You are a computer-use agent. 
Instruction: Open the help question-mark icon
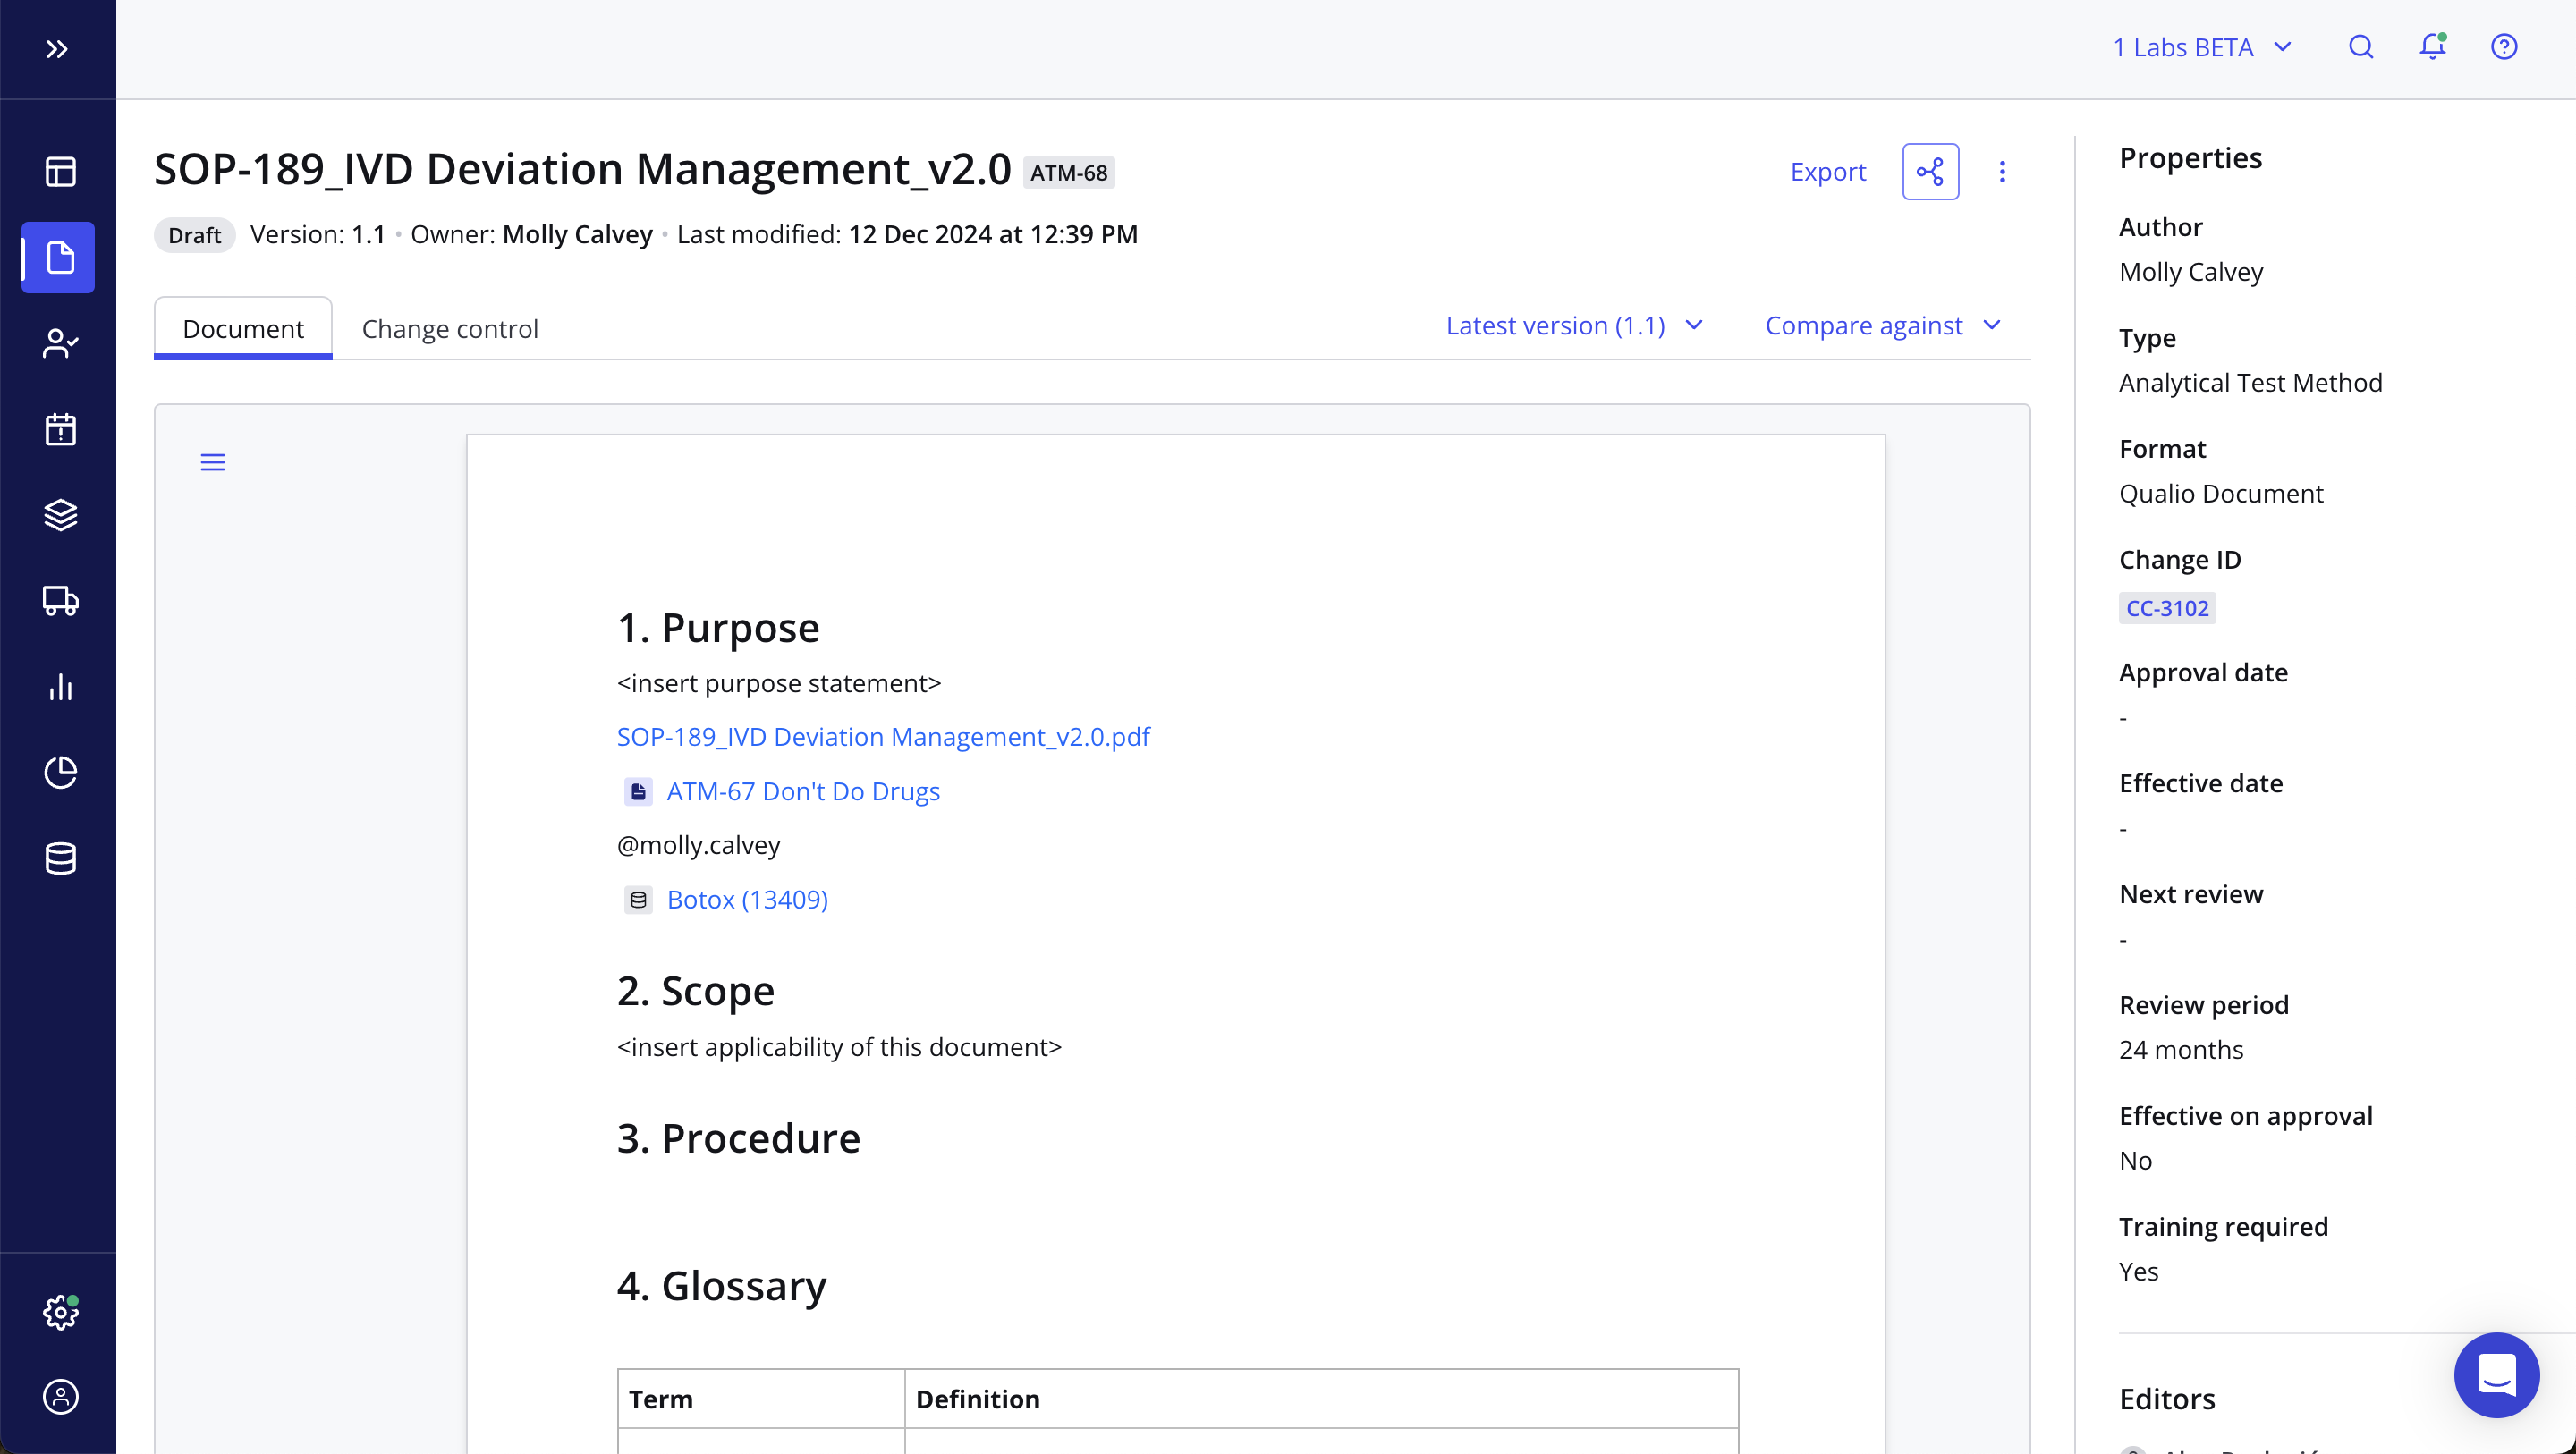2503,46
